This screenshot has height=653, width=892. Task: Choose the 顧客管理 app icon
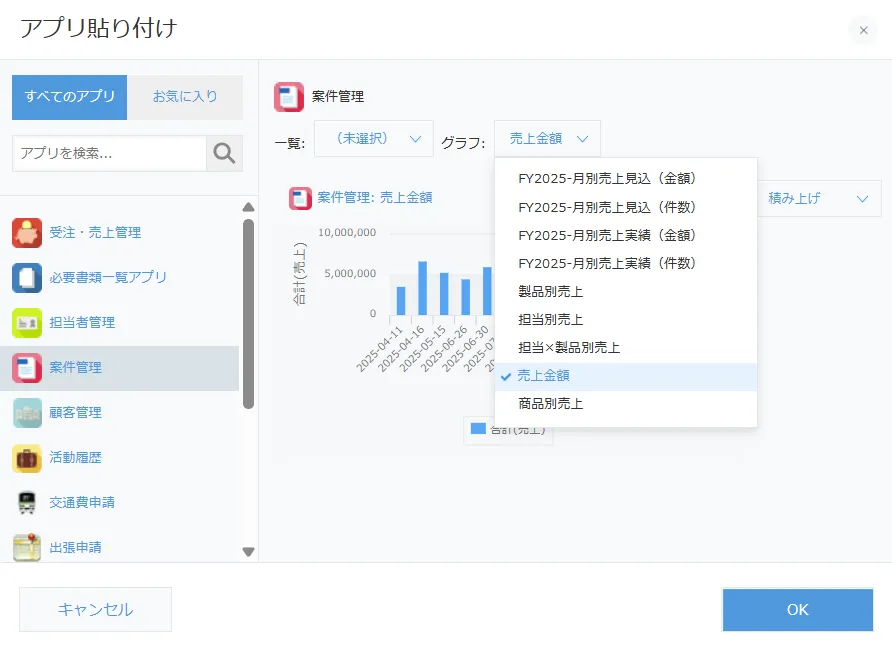27,413
